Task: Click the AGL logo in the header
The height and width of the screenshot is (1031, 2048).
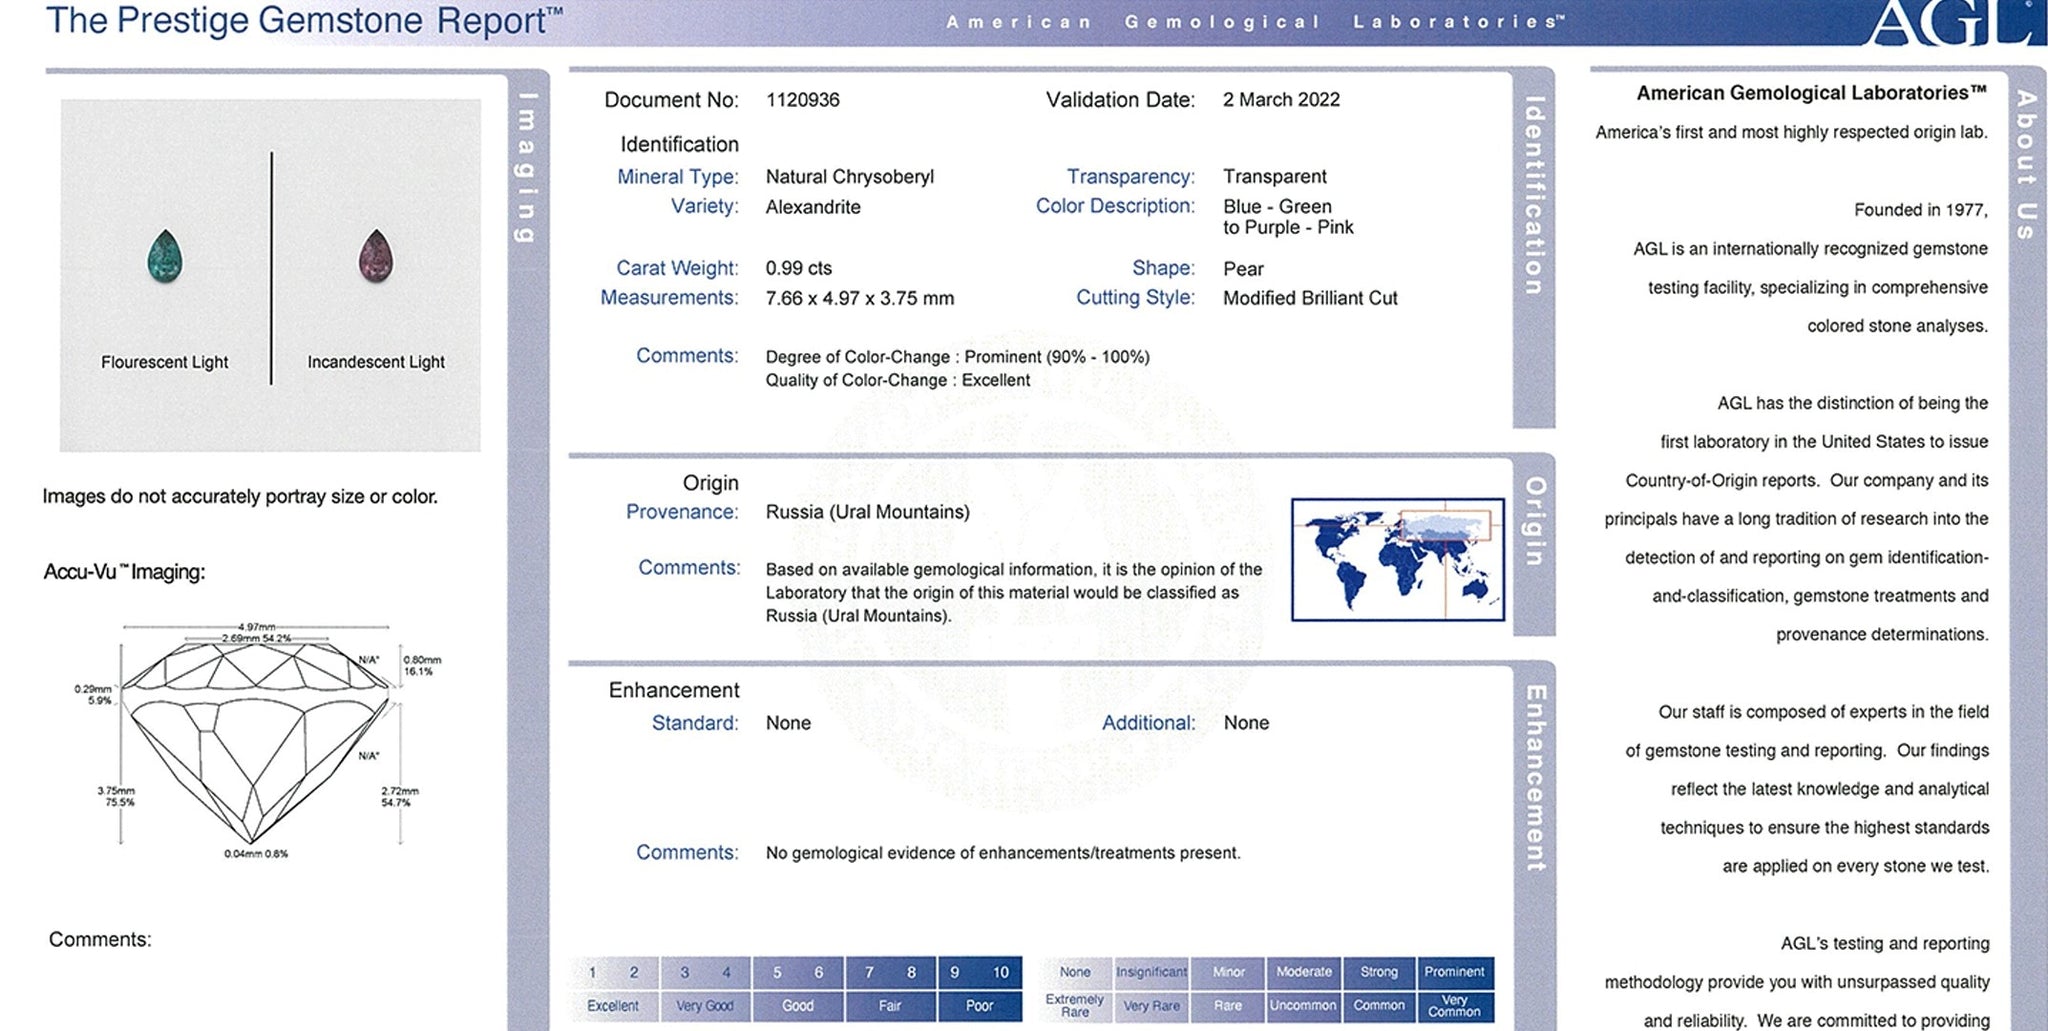Action: click(x=1950, y=22)
